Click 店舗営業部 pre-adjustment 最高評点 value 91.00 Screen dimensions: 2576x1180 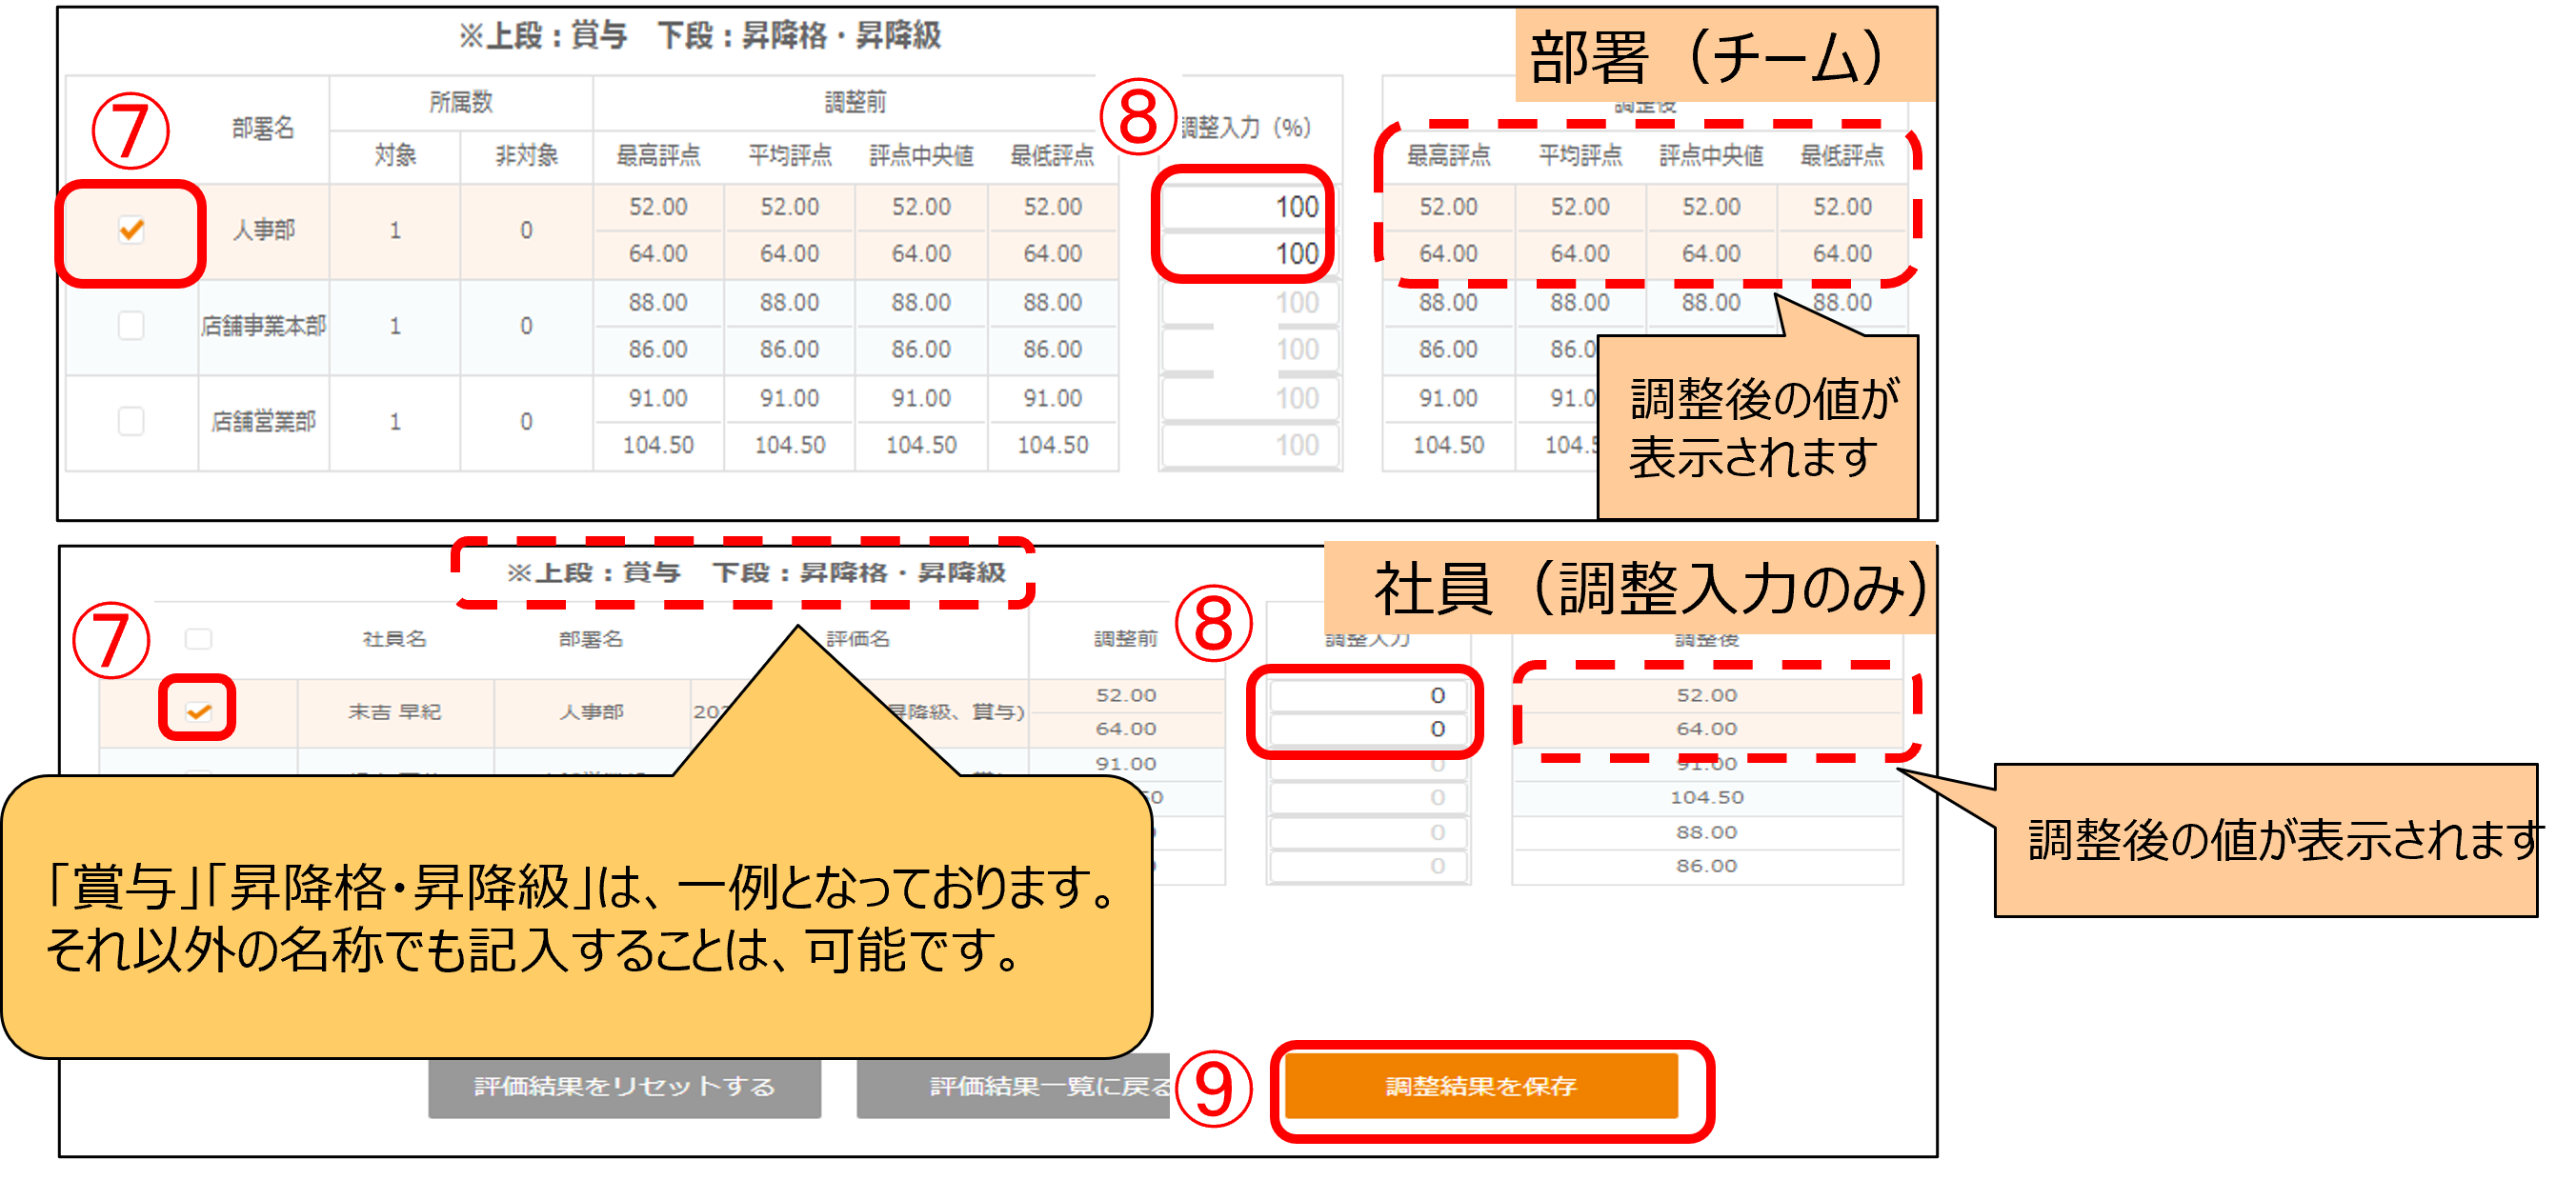point(658,398)
